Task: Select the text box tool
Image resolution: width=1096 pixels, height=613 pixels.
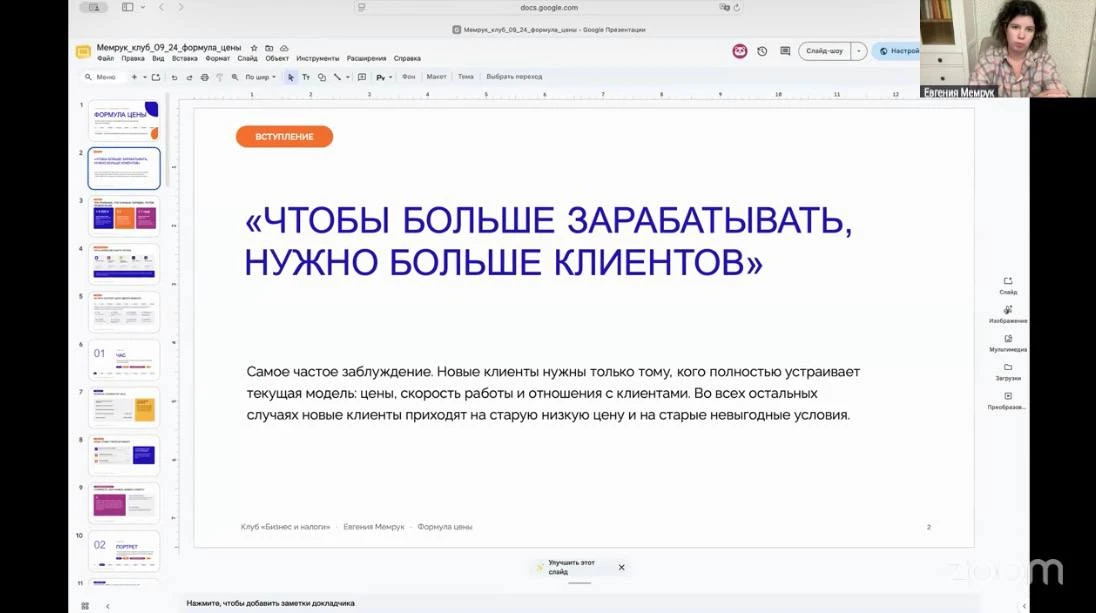Action: click(306, 77)
